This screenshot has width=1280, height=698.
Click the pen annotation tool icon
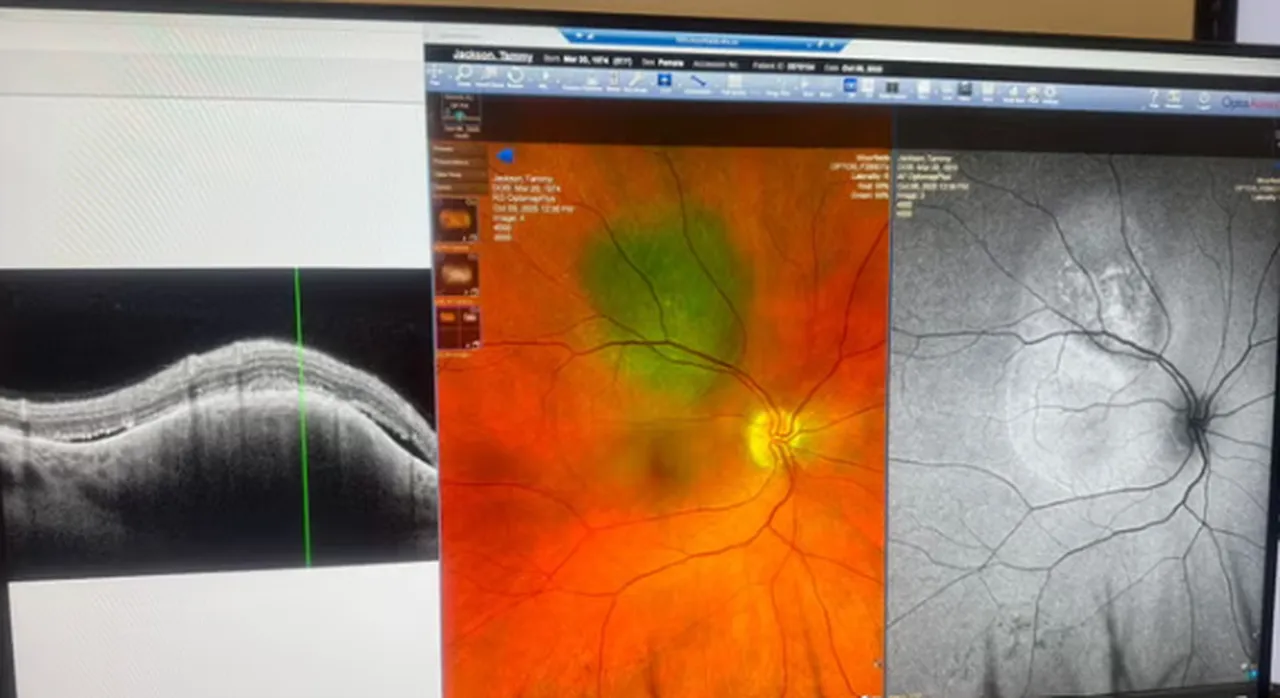click(636, 80)
